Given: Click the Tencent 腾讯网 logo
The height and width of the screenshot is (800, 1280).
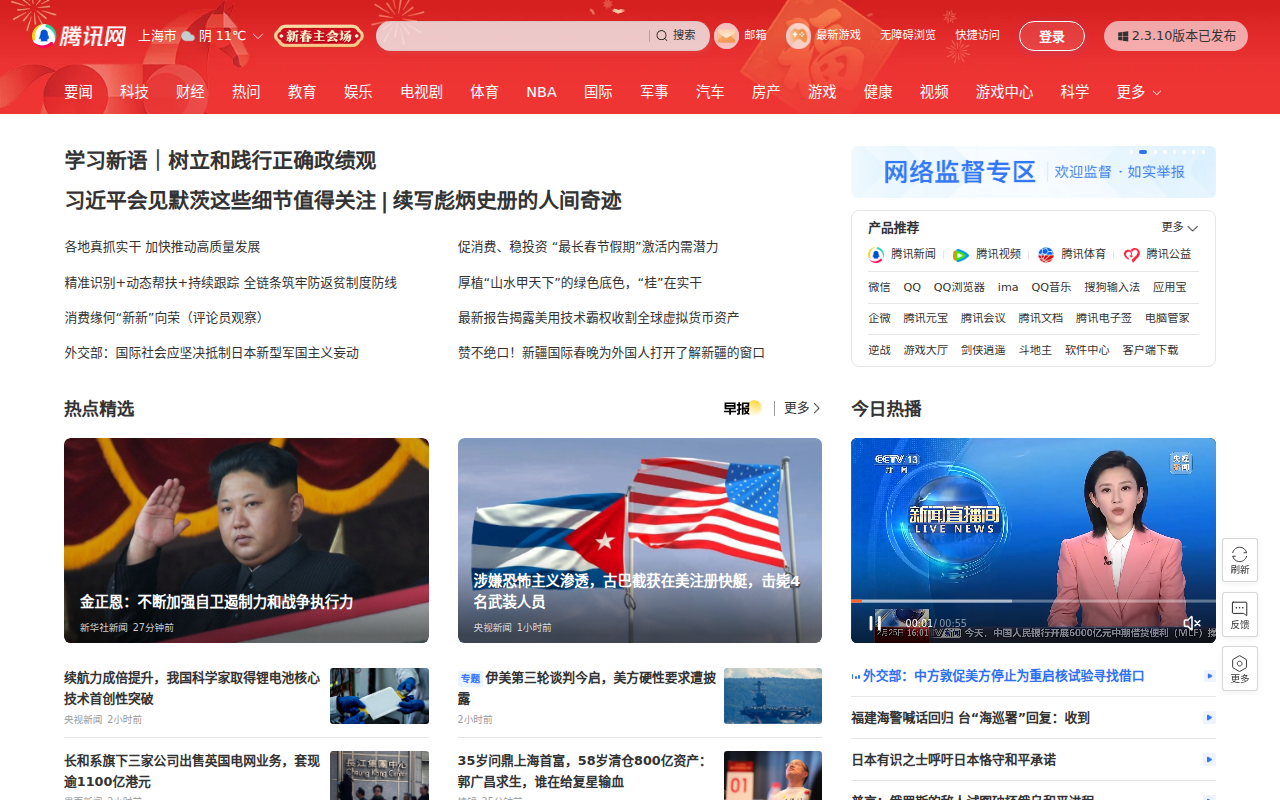Looking at the screenshot, I should [x=79, y=36].
